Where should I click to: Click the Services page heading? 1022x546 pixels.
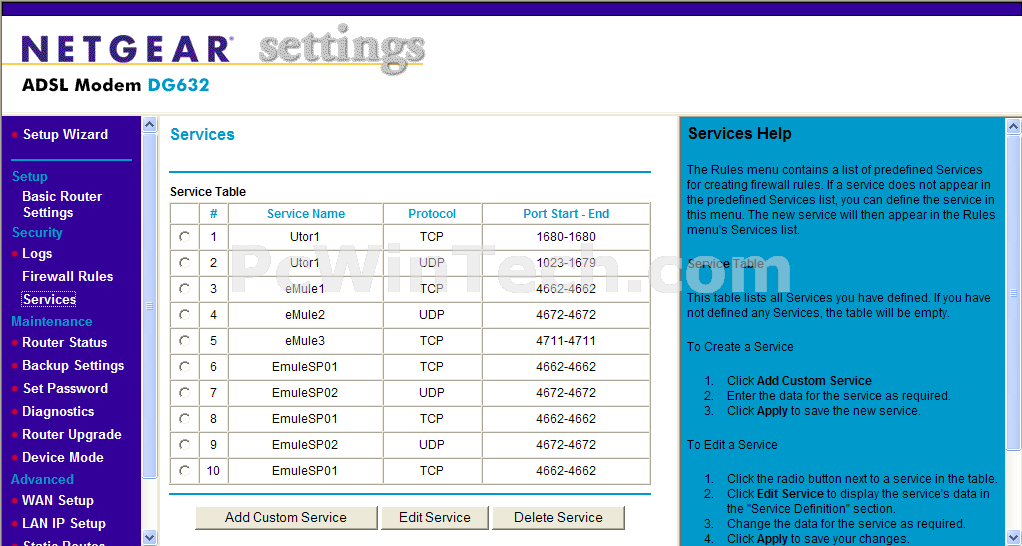point(202,134)
